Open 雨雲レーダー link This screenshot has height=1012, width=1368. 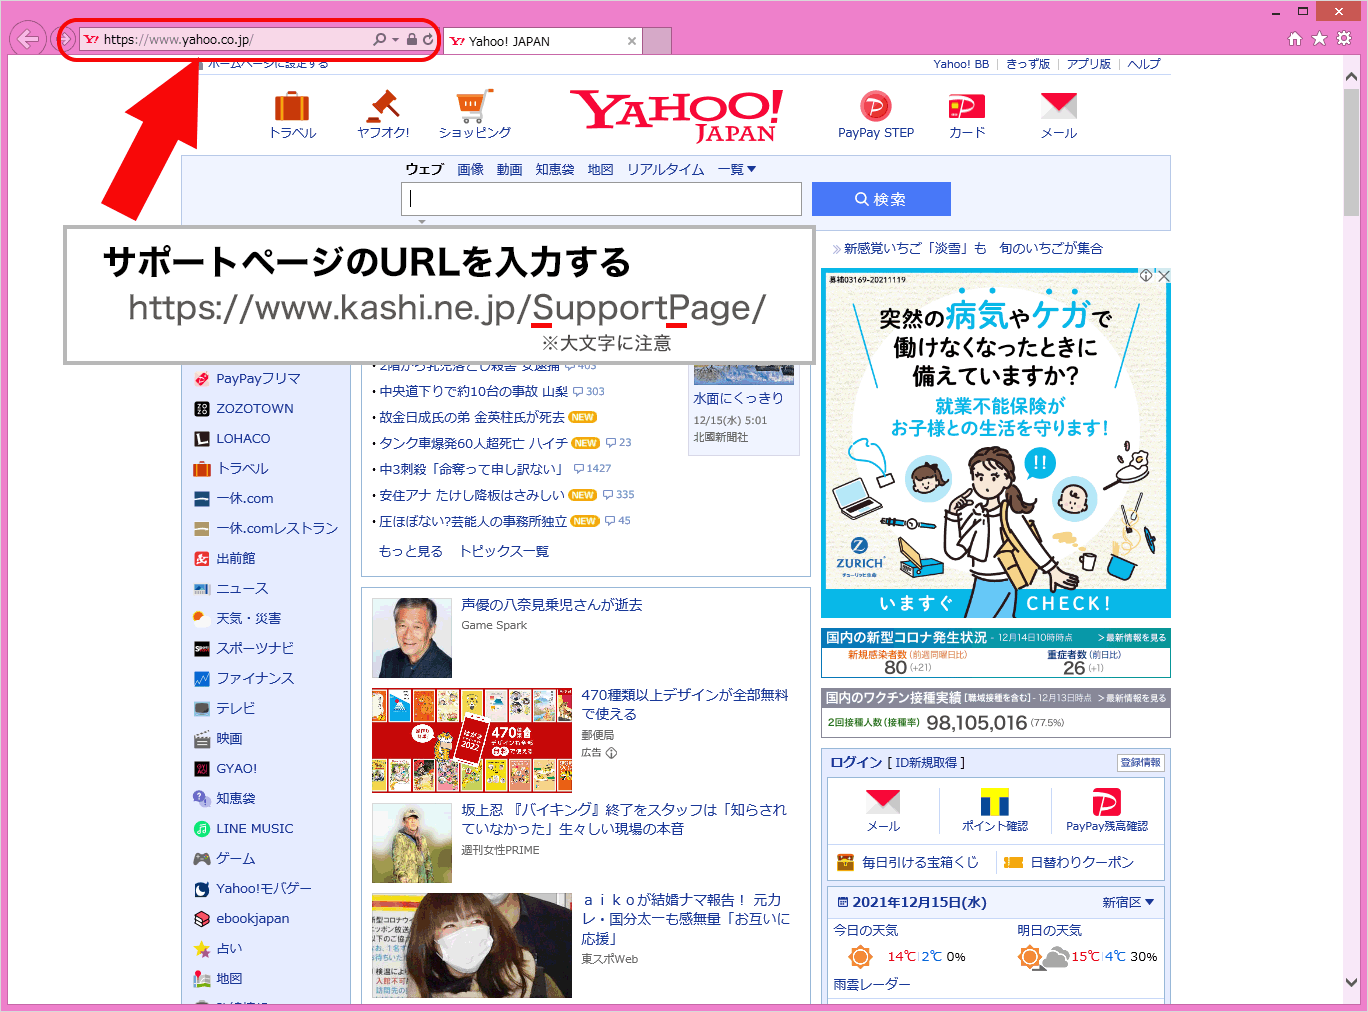872,984
